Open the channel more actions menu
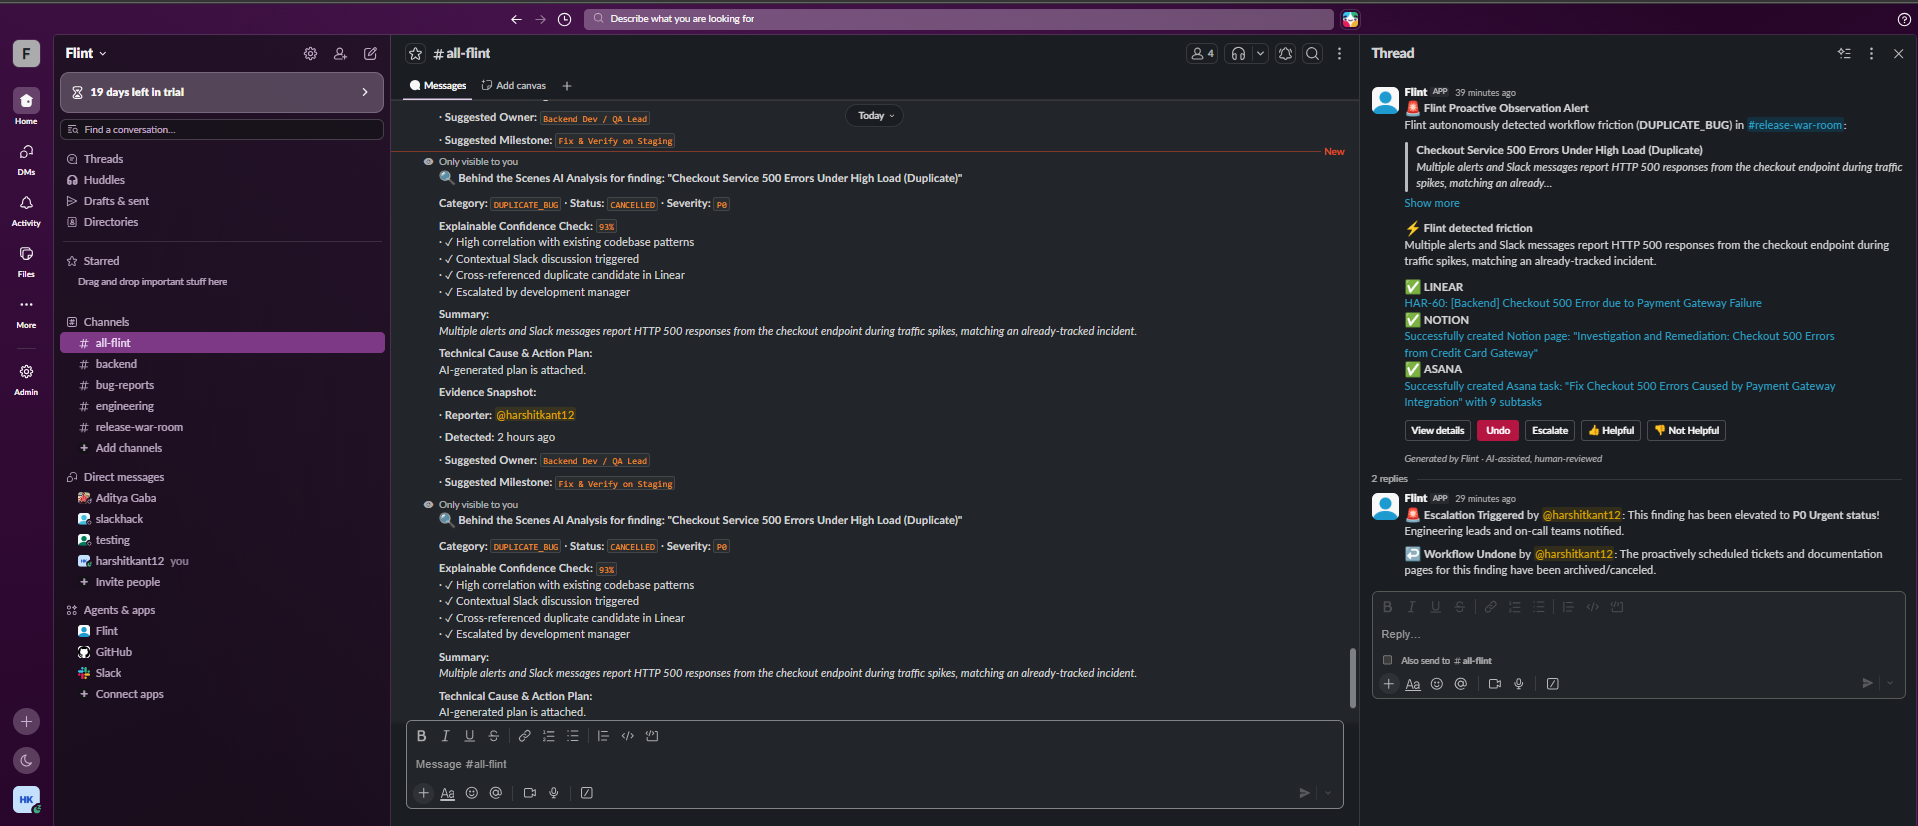The image size is (1918, 826). 1340,53
